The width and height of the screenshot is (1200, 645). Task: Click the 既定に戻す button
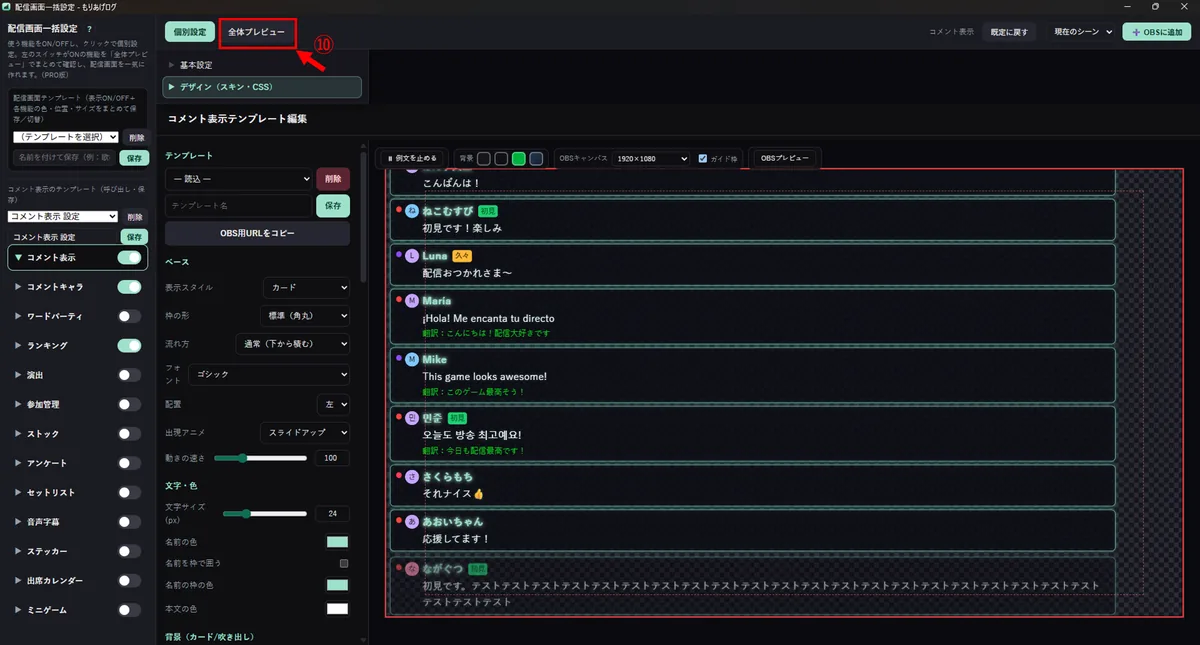[x=1009, y=32]
